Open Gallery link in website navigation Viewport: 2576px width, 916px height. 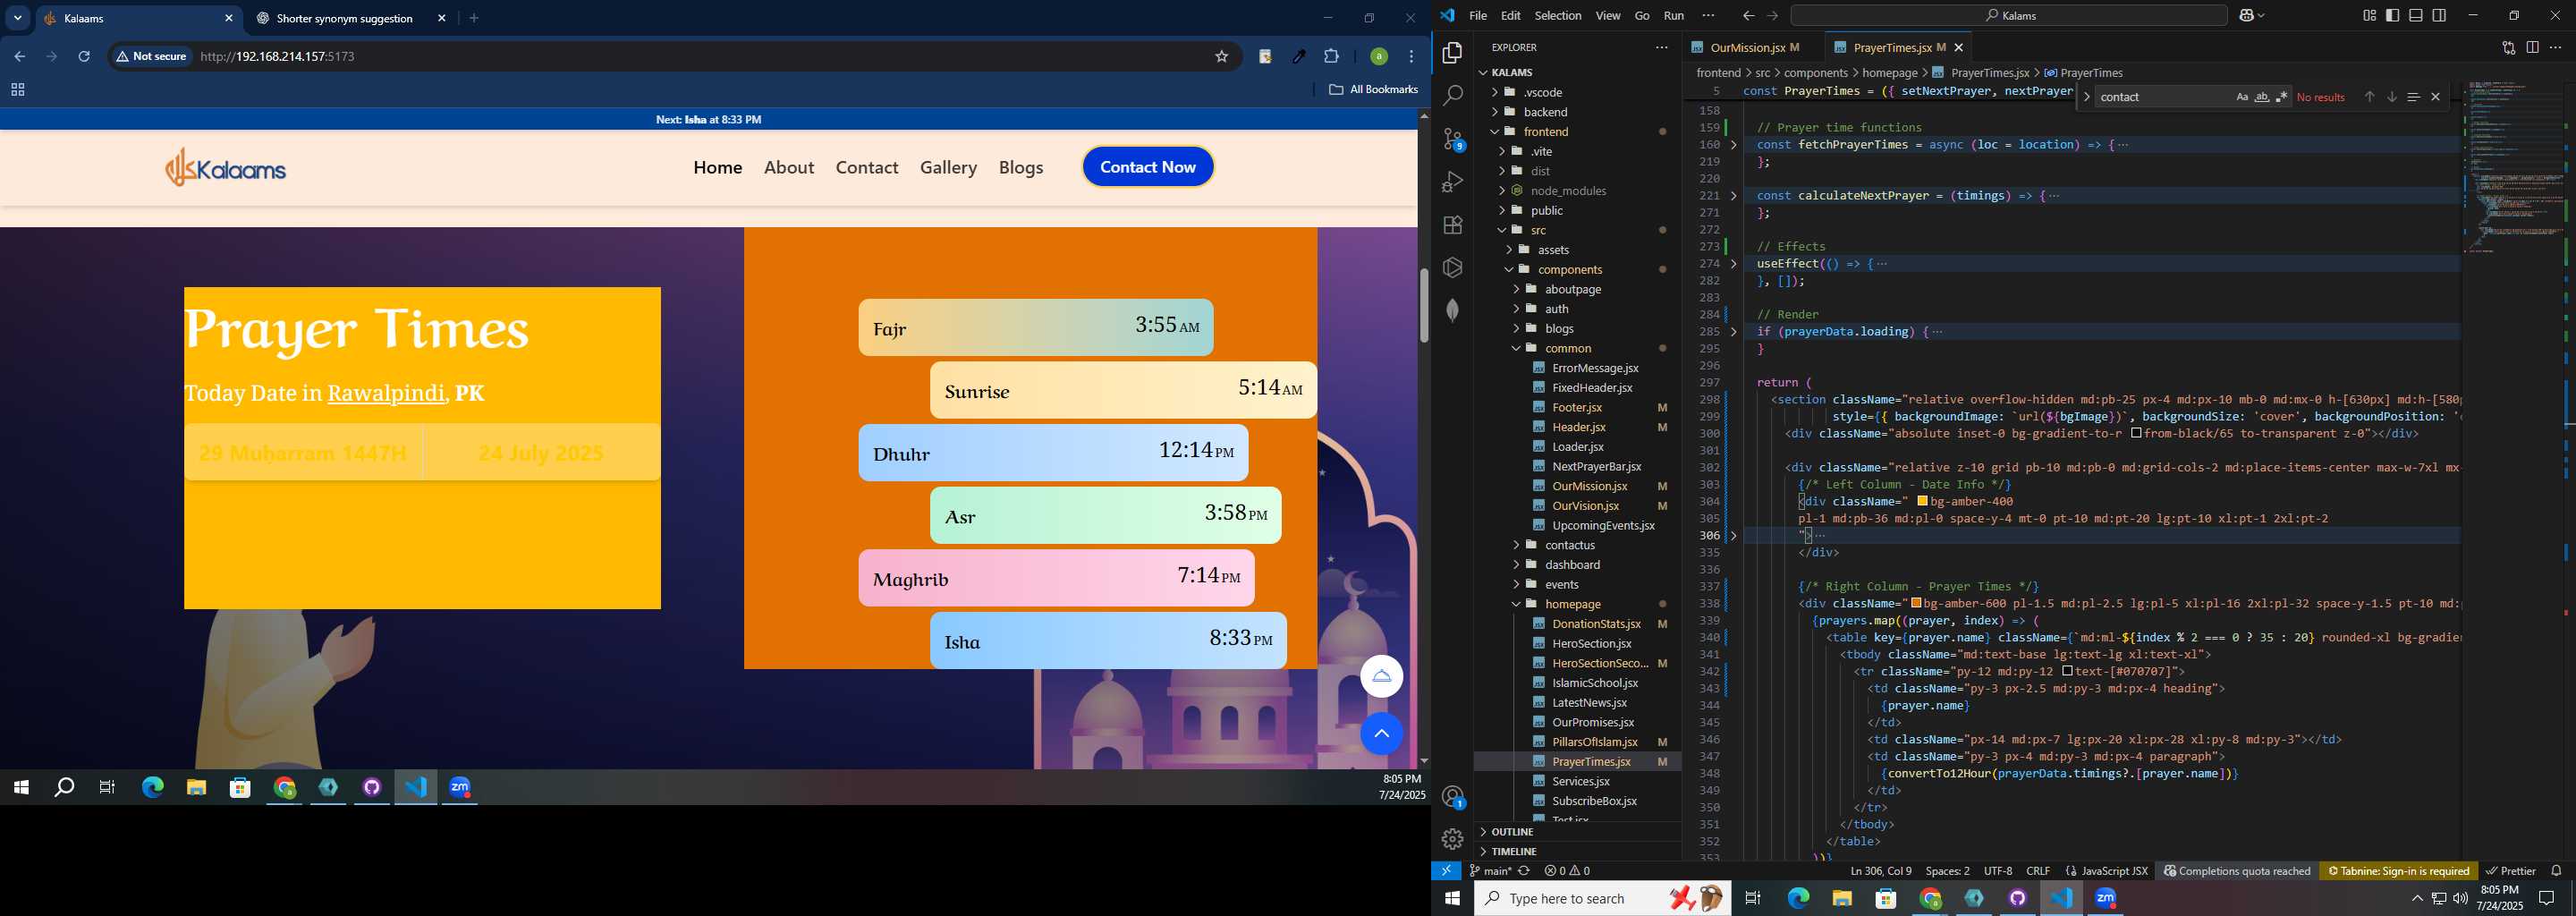pos(948,168)
